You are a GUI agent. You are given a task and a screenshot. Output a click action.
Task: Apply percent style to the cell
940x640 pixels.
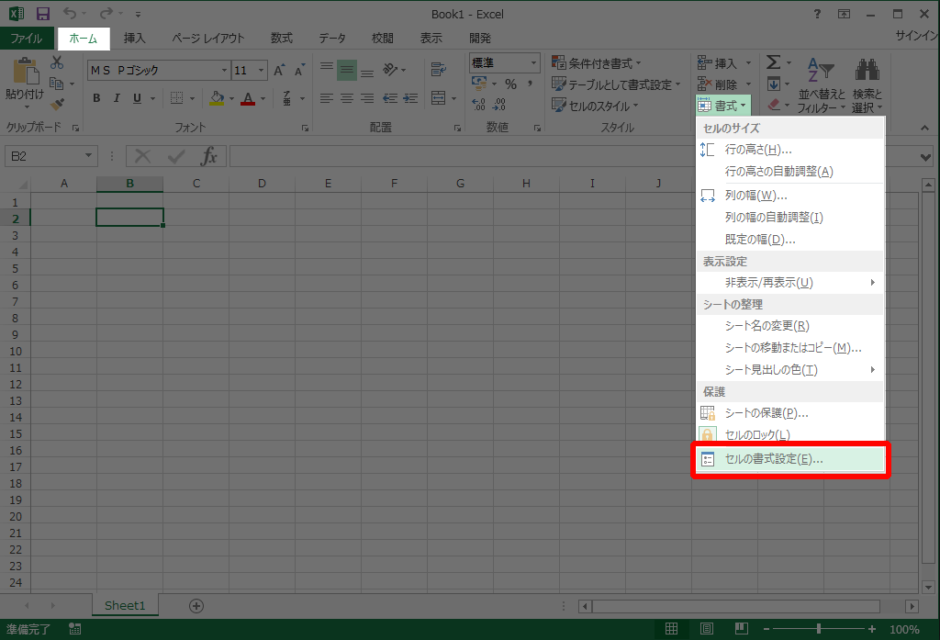click(512, 82)
